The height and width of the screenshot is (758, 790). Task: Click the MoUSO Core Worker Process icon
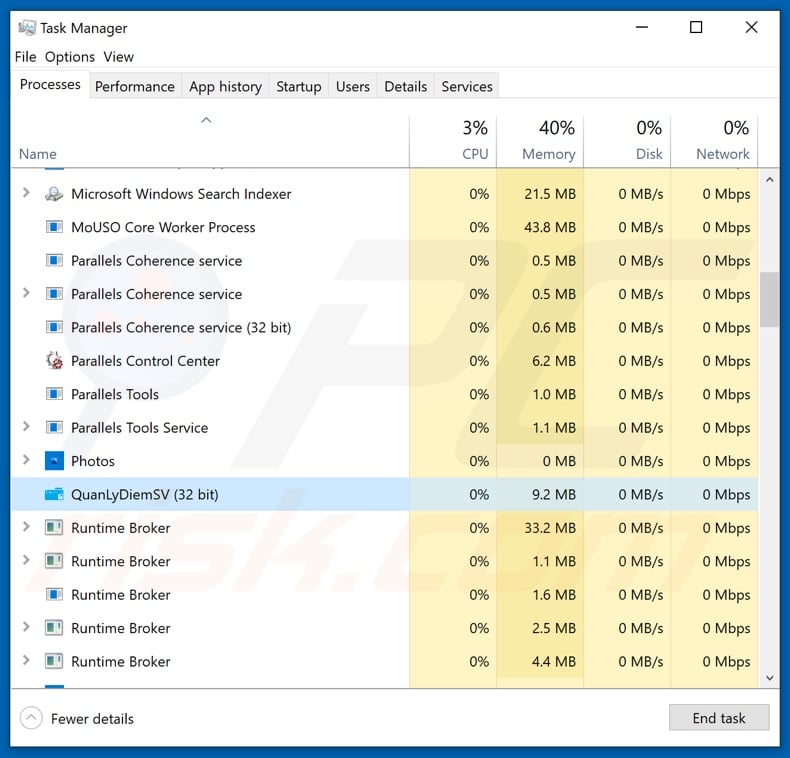[54, 227]
